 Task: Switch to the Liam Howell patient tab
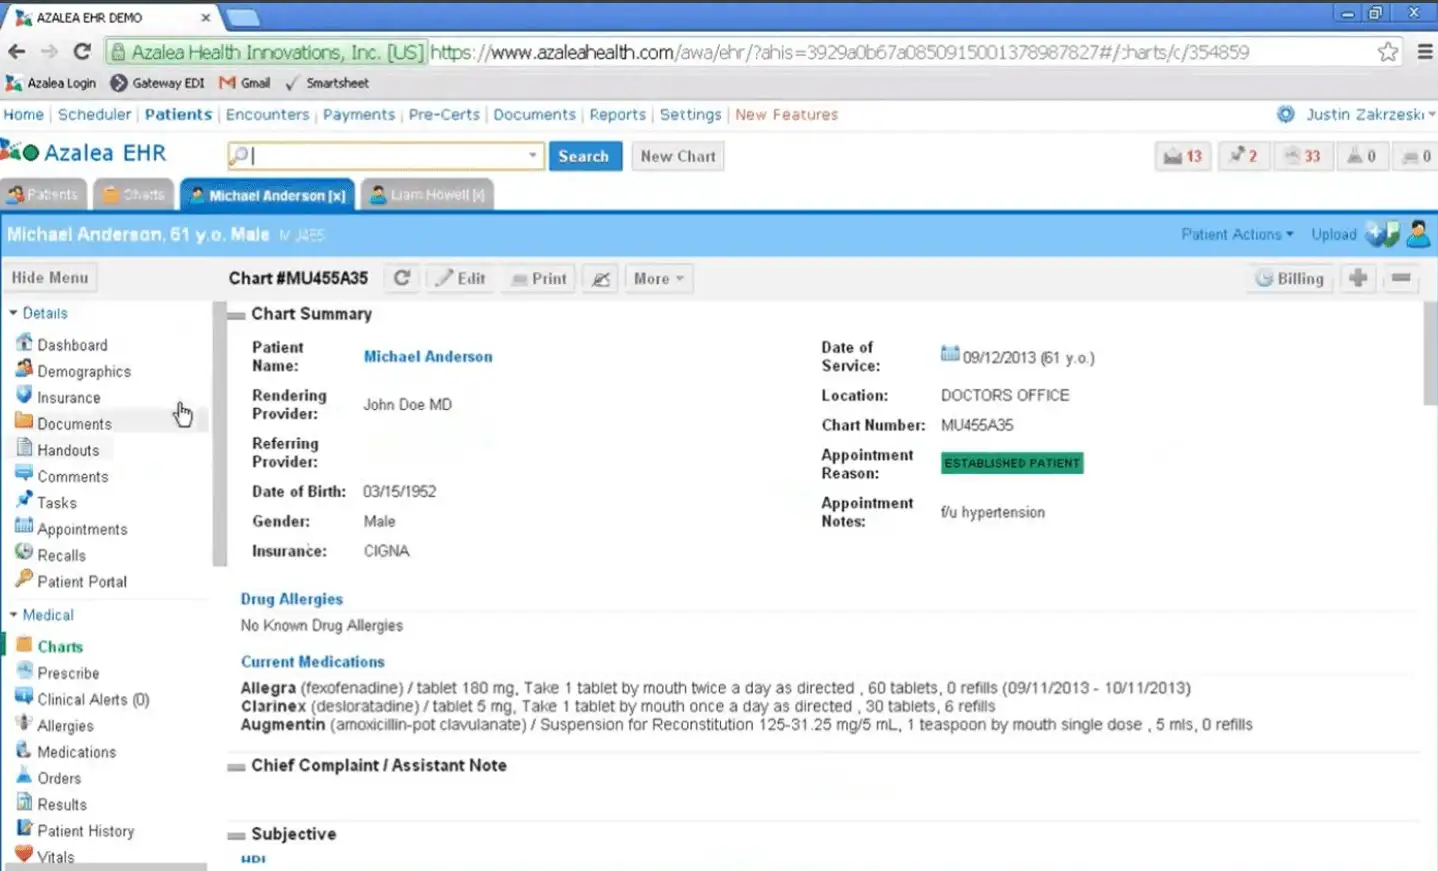(x=425, y=194)
